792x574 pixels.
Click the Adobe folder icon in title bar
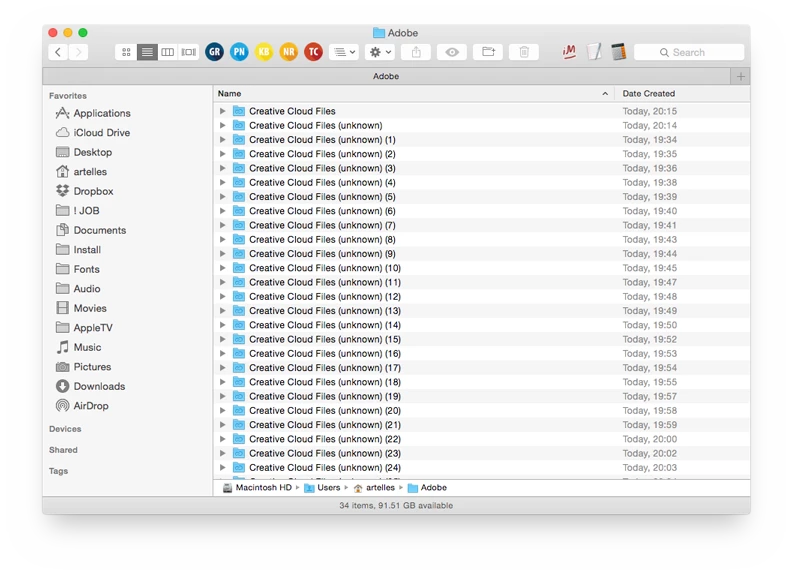(x=379, y=33)
